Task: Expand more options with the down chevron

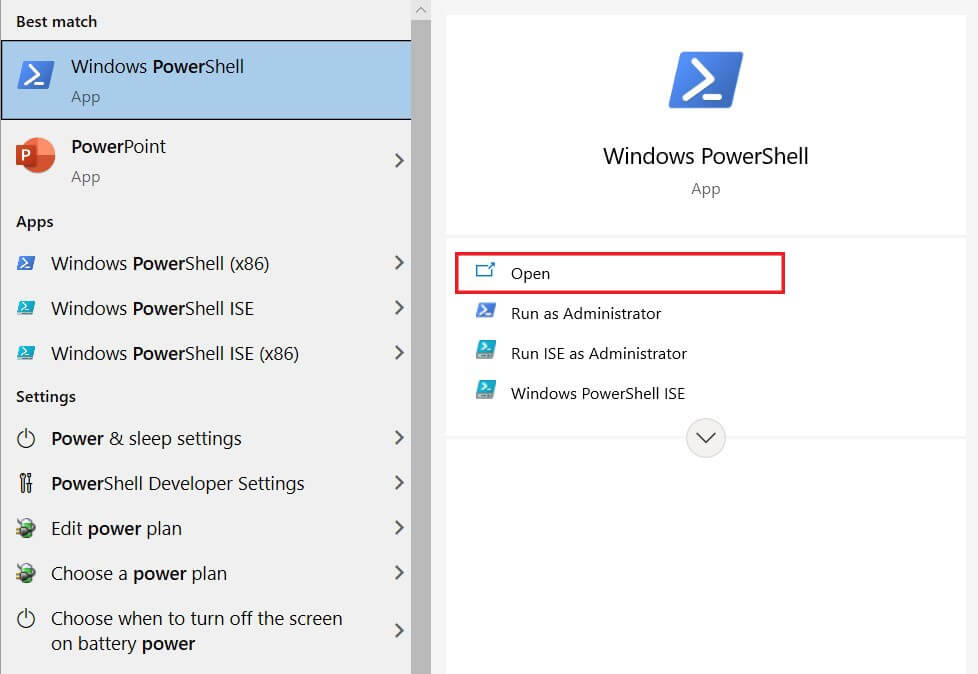Action: coord(705,438)
